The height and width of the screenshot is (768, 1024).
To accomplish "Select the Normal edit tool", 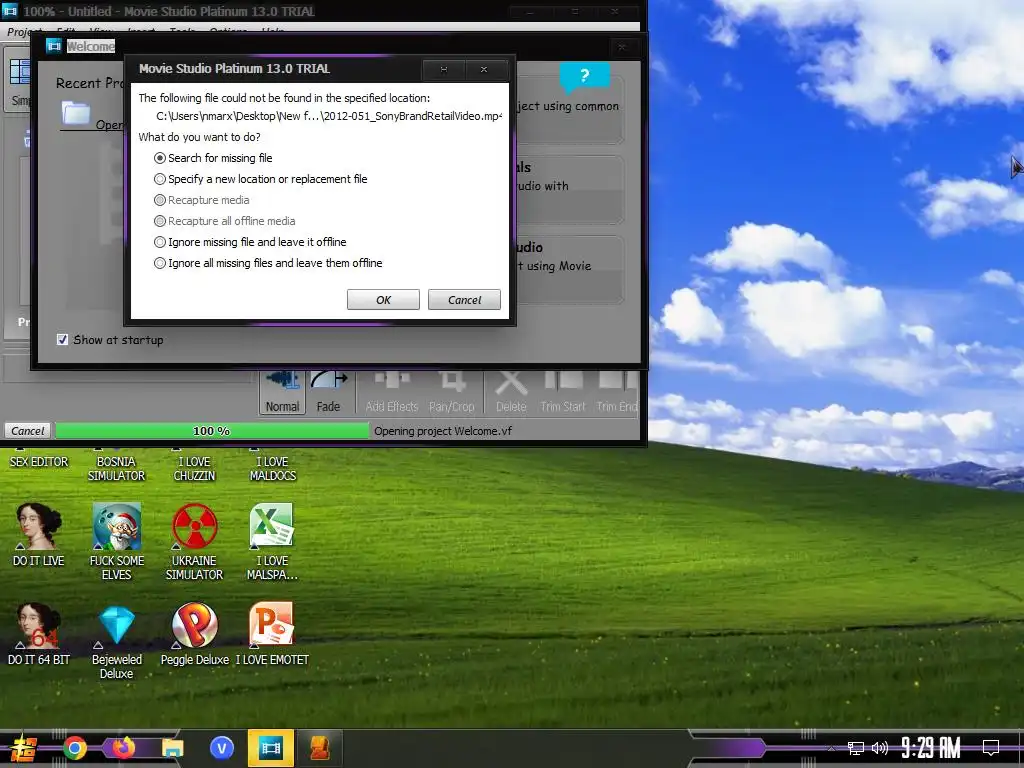I will point(282,391).
